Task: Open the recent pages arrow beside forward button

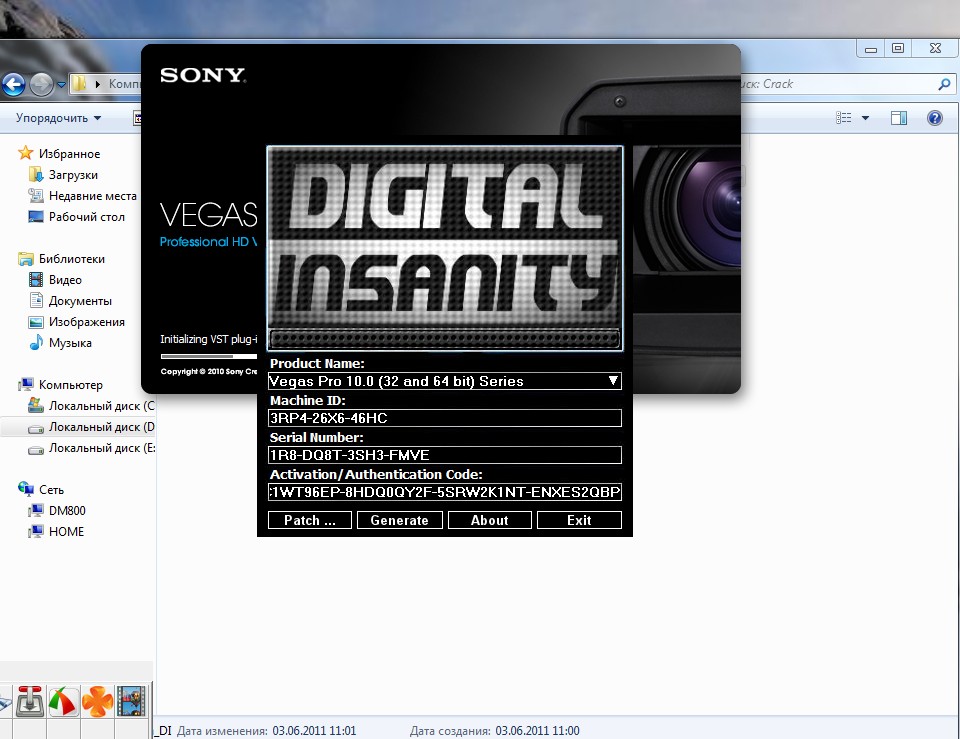Action: pyautogui.click(x=61, y=84)
